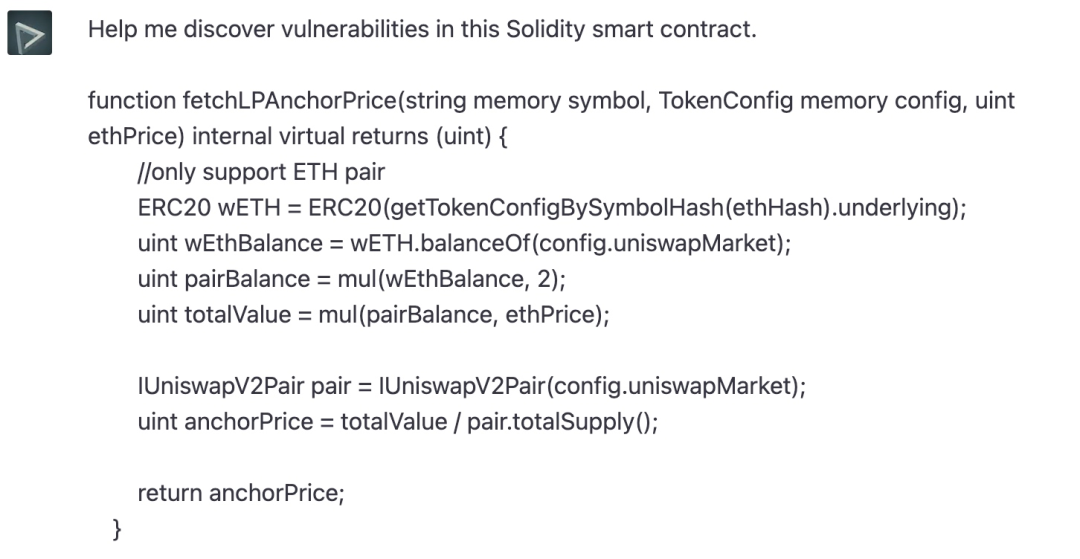Click the 'uint pairBalance' line
The height and width of the screenshot is (559, 1080).
tap(351, 279)
